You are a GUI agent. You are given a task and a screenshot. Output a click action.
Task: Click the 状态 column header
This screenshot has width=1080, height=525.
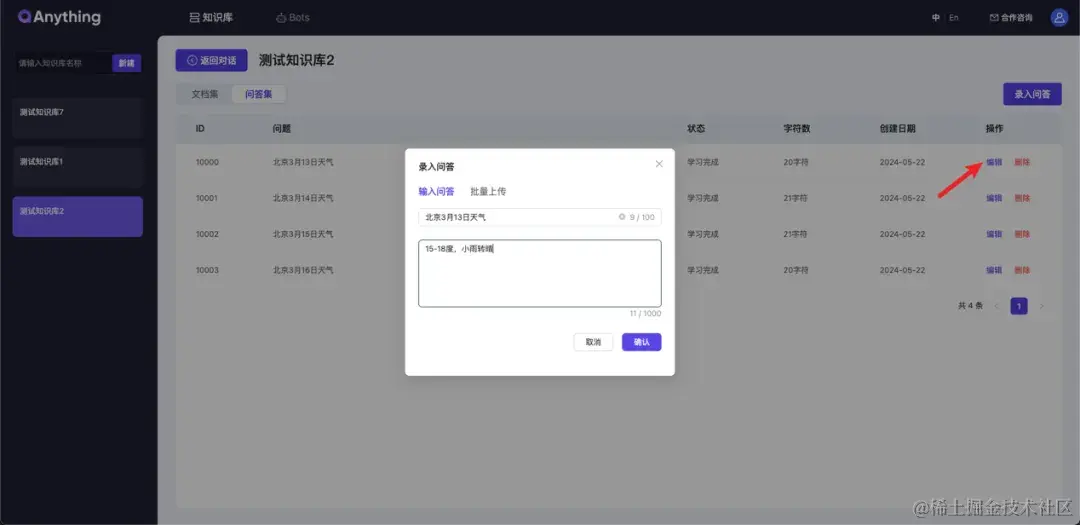pyautogui.click(x=696, y=129)
